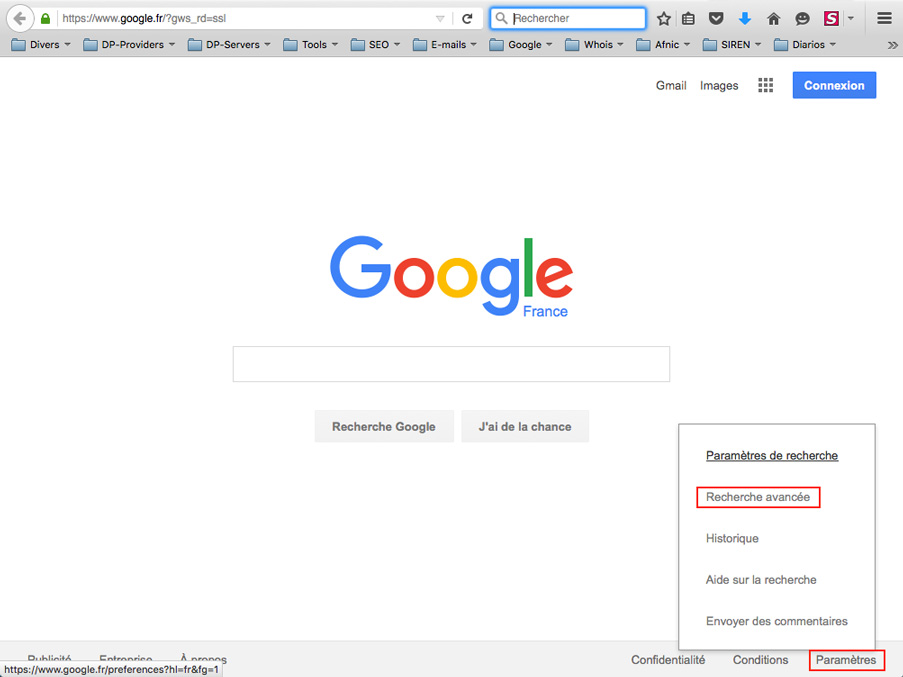Go to the home page icon
The width and height of the screenshot is (903, 677).
pos(773,18)
